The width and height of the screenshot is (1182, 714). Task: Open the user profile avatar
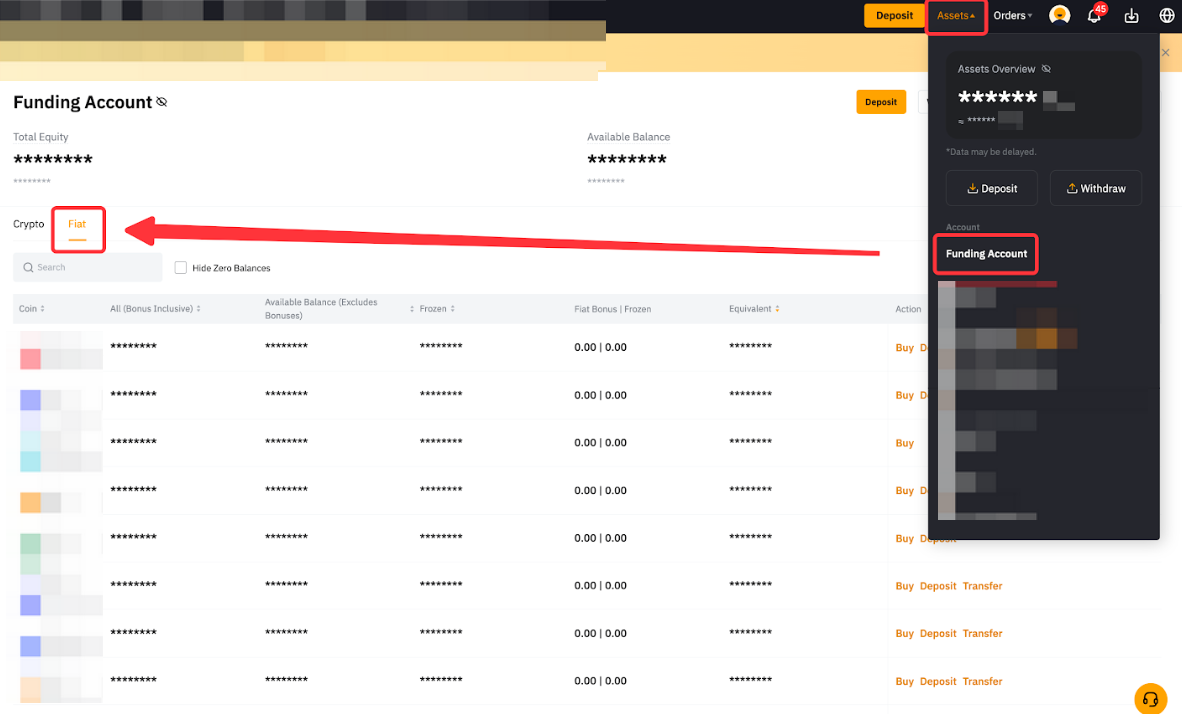1059,16
